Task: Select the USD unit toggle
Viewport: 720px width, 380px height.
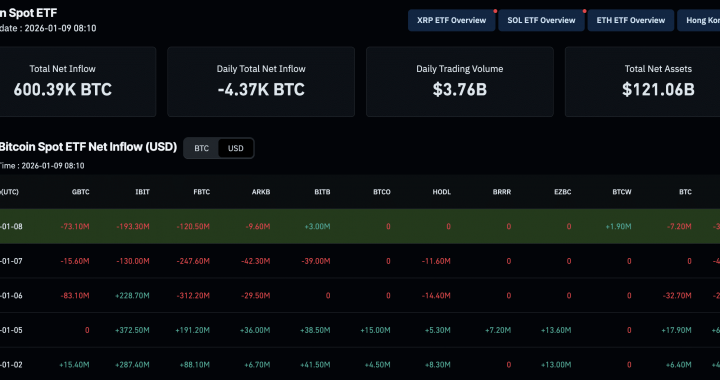Action: (x=236, y=148)
